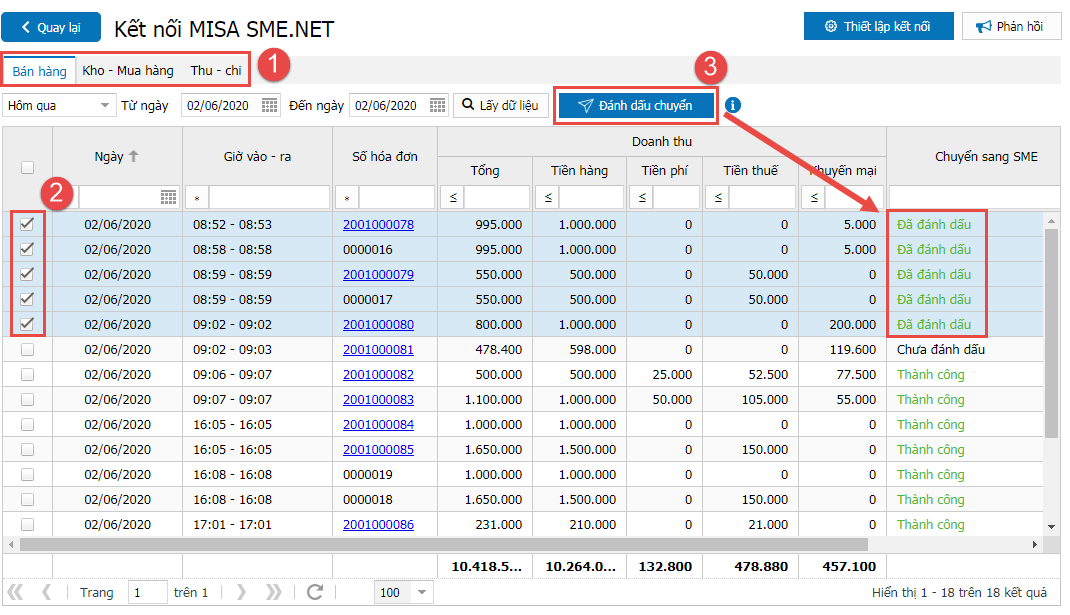1070x615 pixels.
Task: Click the 478.880 Tiền thuế total
Action: [761, 567]
